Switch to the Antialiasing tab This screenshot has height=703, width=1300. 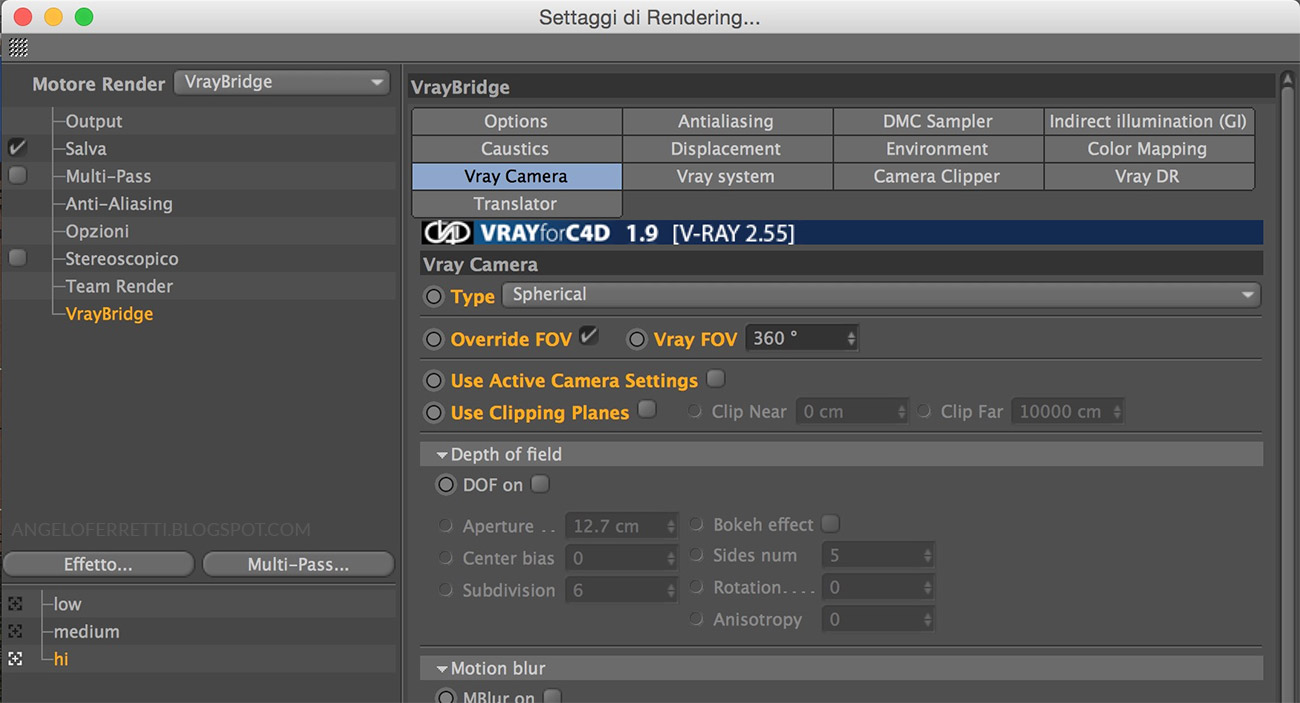point(726,121)
